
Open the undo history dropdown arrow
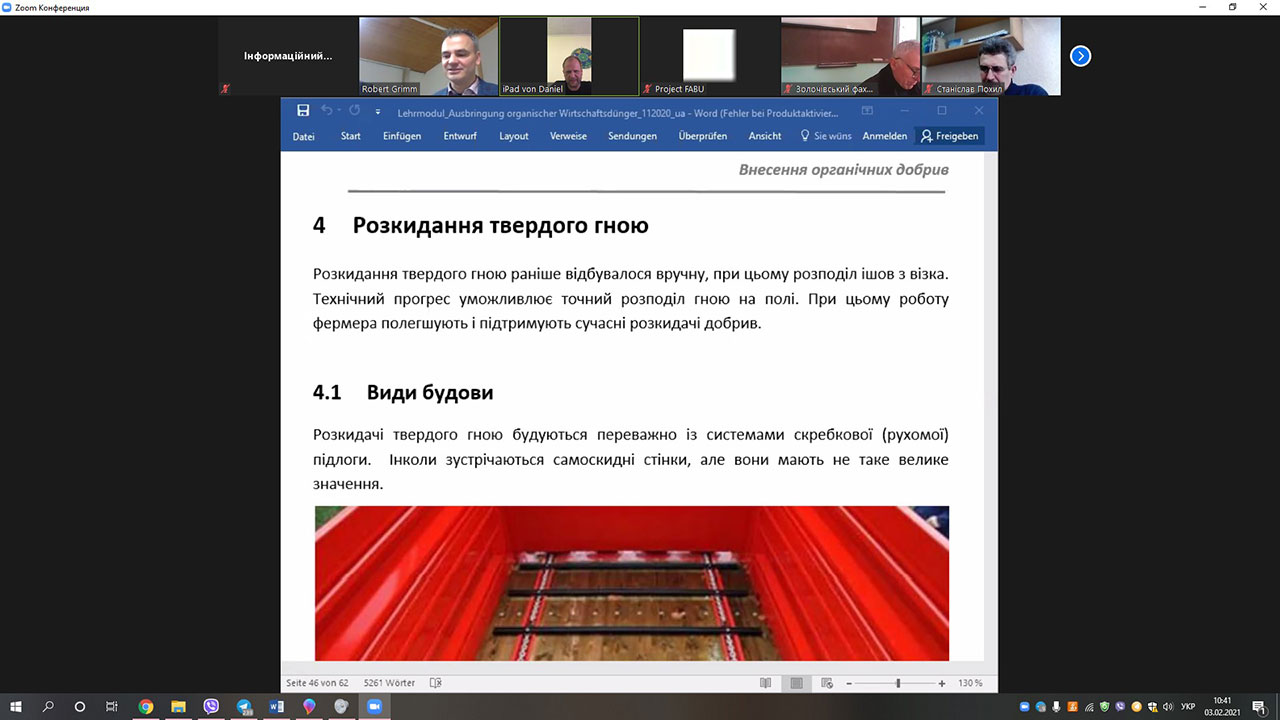tap(339, 111)
